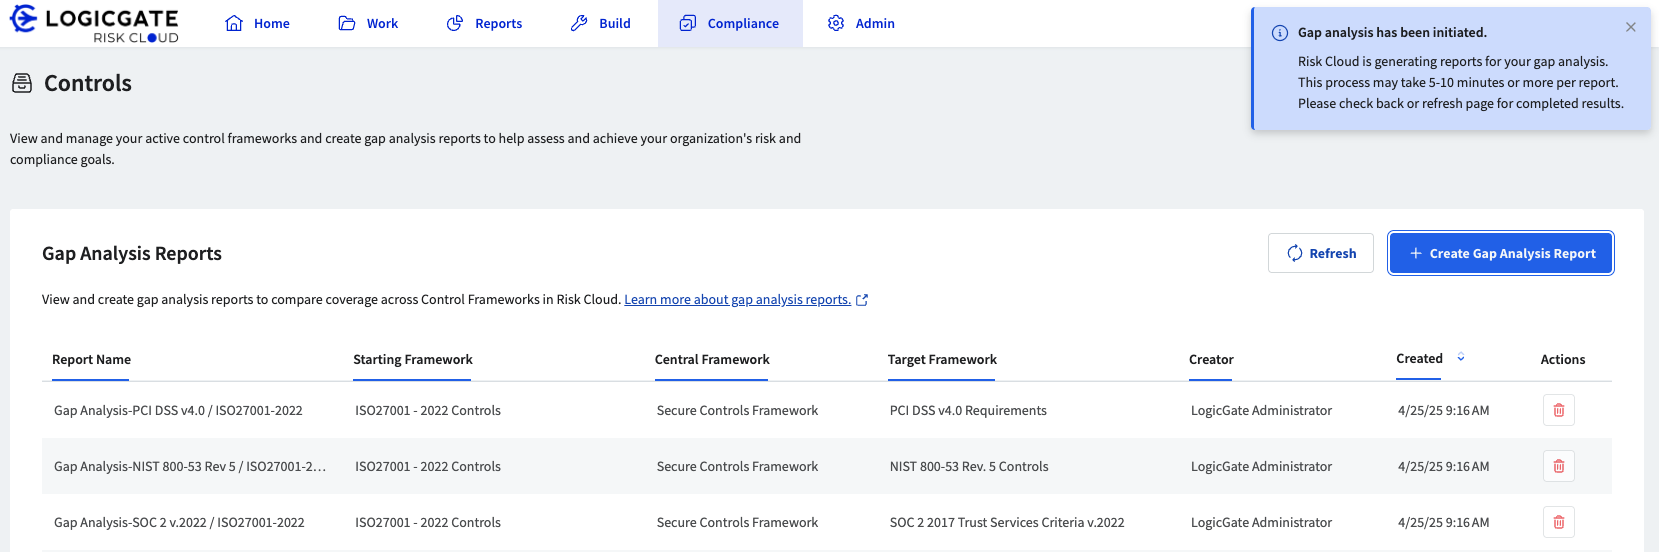Go to the Reports tab

click(x=484, y=23)
